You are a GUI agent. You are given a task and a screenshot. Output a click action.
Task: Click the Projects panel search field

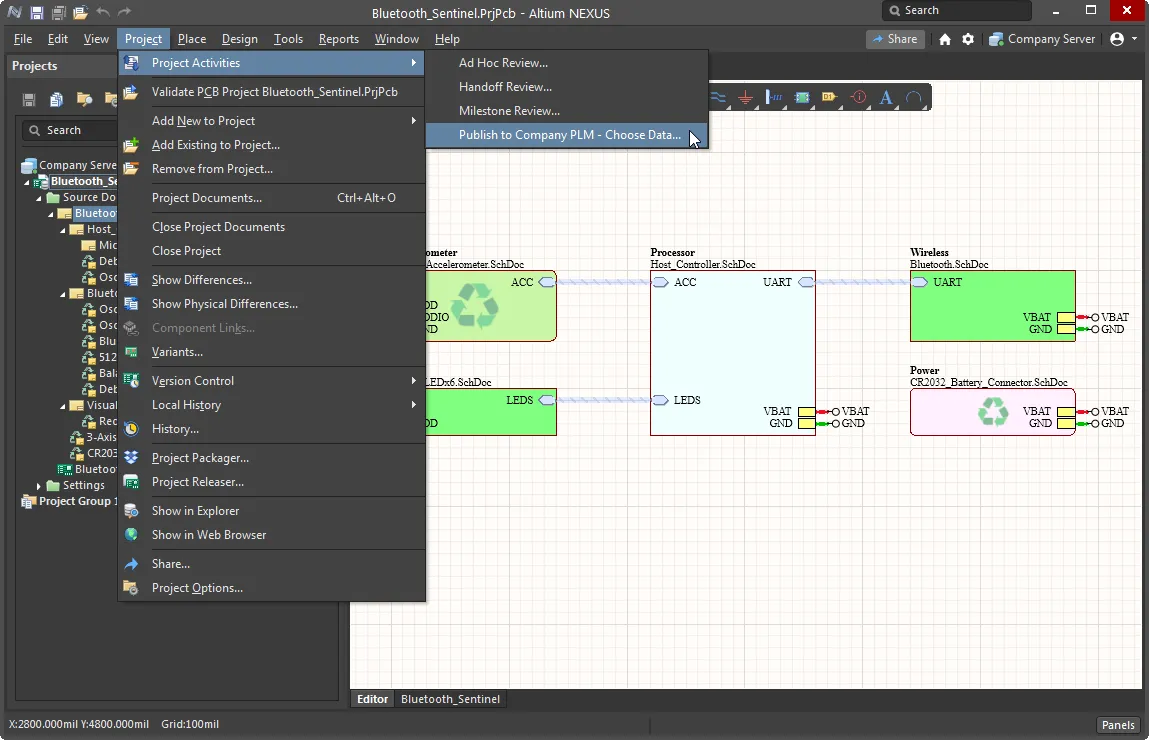pos(71,130)
